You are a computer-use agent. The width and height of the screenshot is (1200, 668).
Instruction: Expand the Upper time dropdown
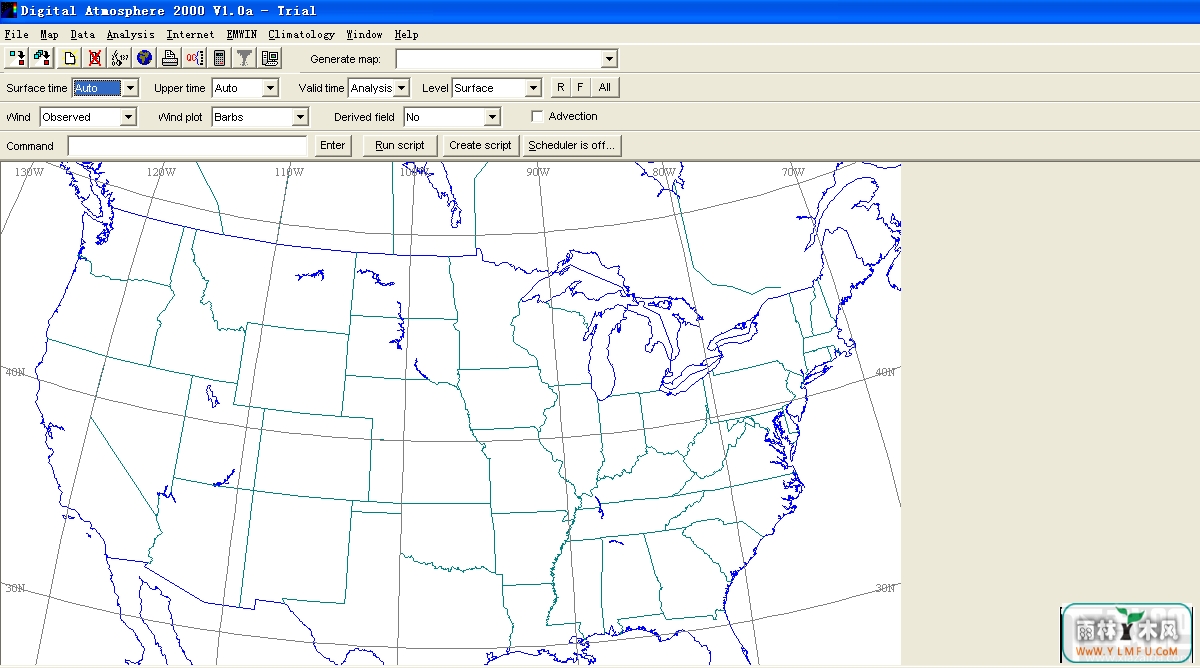(270, 88)
